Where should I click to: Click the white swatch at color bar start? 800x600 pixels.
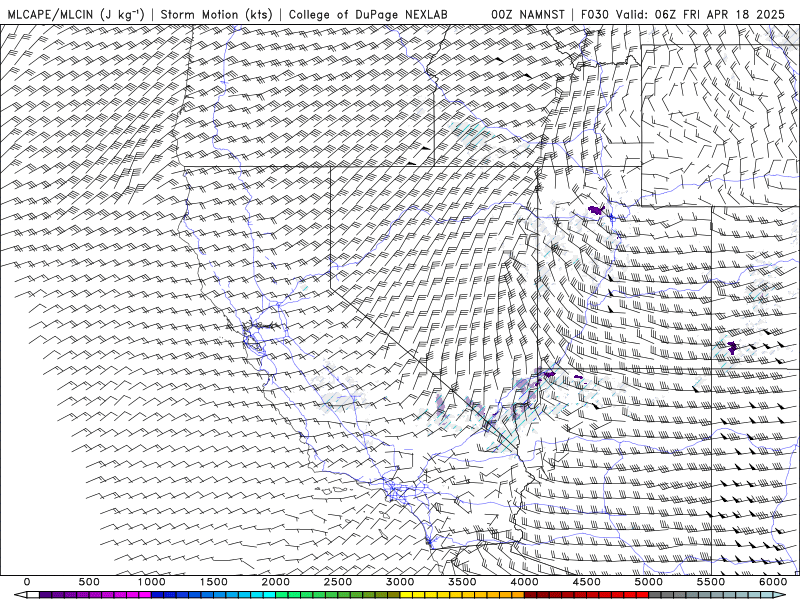33,595
